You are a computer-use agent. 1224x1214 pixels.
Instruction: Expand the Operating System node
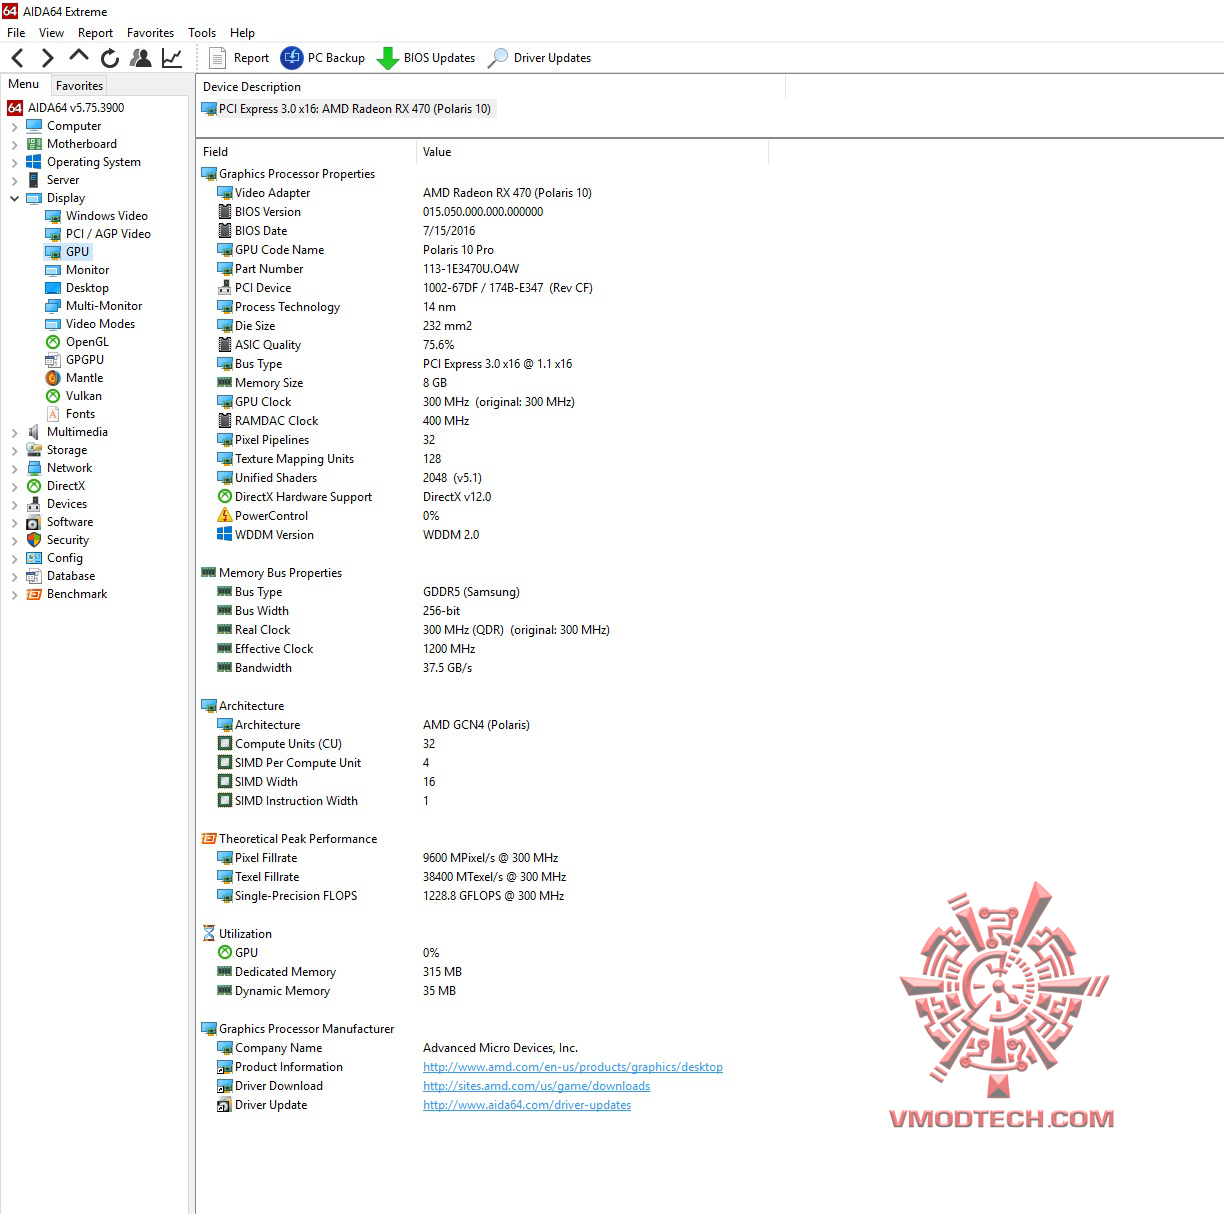[x=14, y=163]
